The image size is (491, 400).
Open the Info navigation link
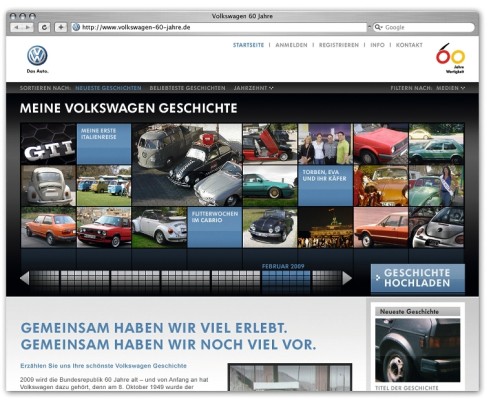pos(377,45)
